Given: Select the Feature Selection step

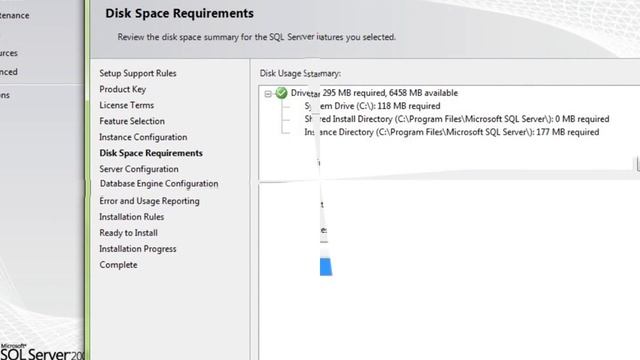Looking at the screenshot, I should pyautogui.click(x=132, y=121).
